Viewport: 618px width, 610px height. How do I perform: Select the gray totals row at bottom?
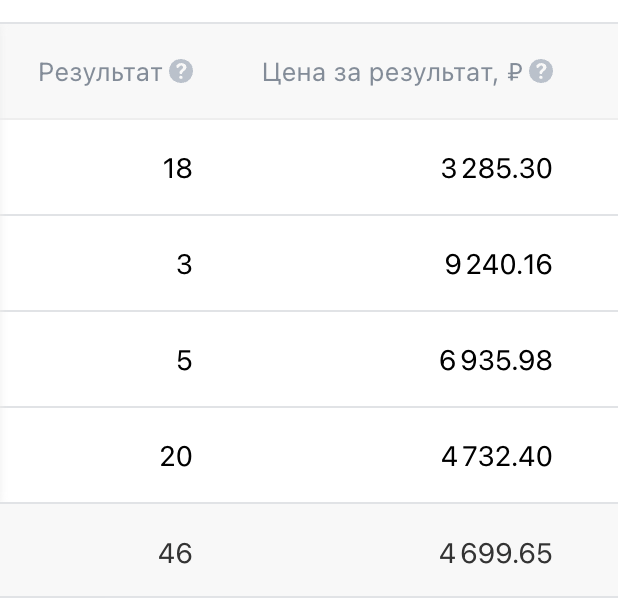300,553
